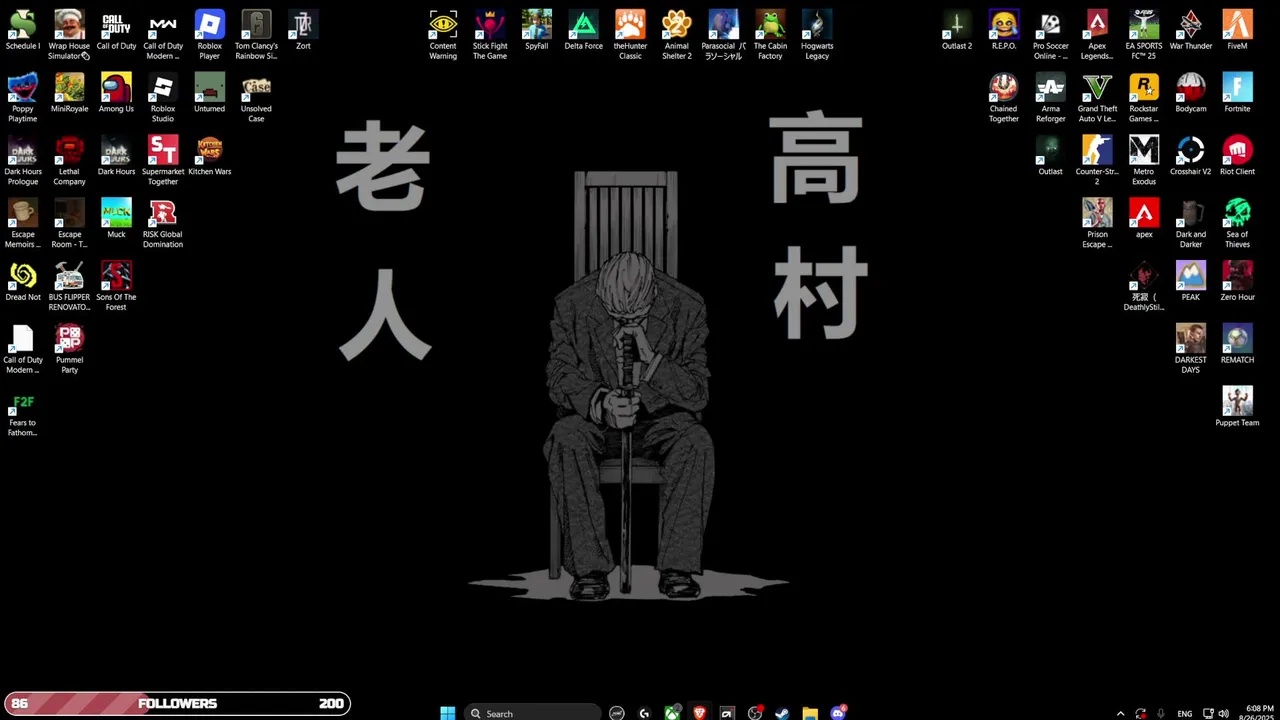Open the War Thunder icon
Image resolution: width=1280 pixels, height=720 pixels.
[x=1191, y=31]
